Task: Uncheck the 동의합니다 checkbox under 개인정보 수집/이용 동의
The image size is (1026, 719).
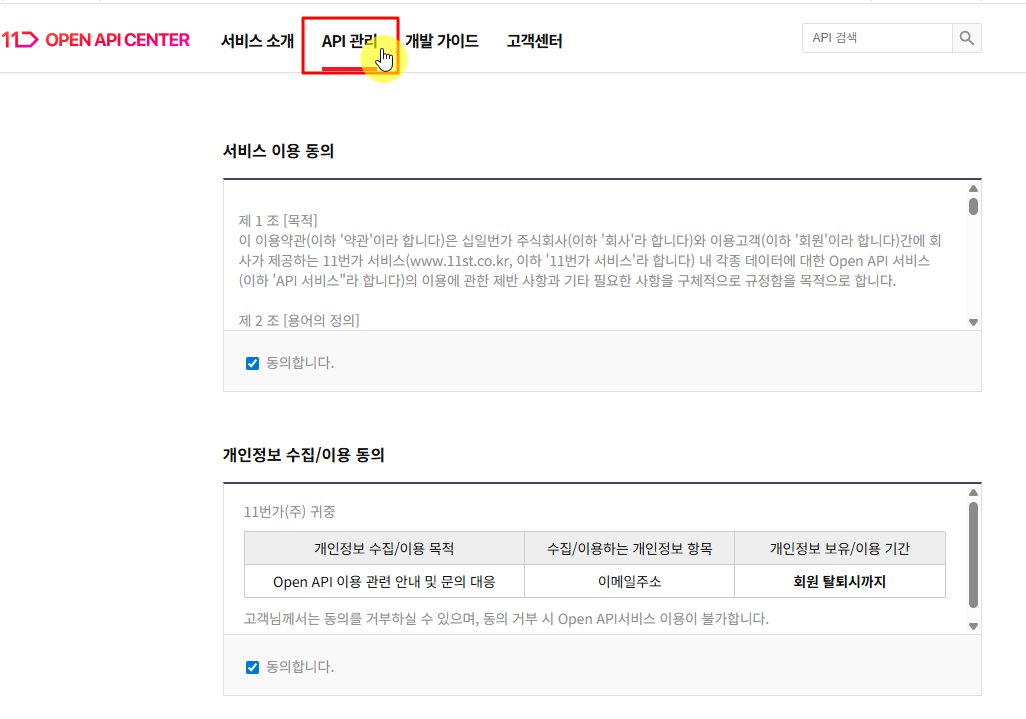Action: point(253,667)
